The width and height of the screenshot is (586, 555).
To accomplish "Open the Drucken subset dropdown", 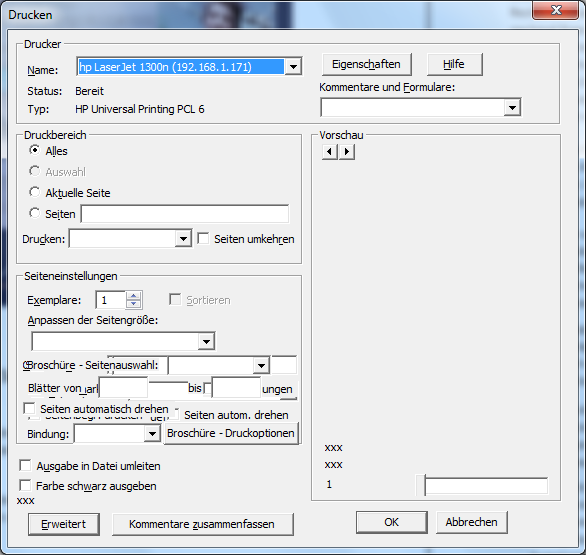I will click(183, 238).
